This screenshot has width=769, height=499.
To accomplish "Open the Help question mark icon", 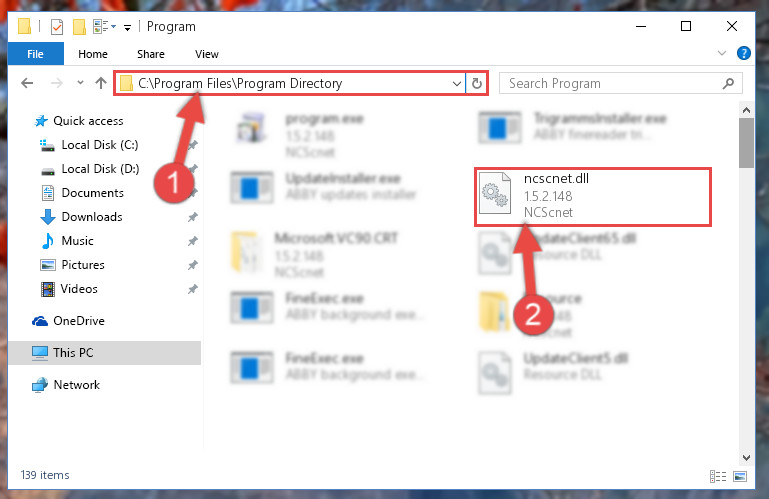I will 743,53.
